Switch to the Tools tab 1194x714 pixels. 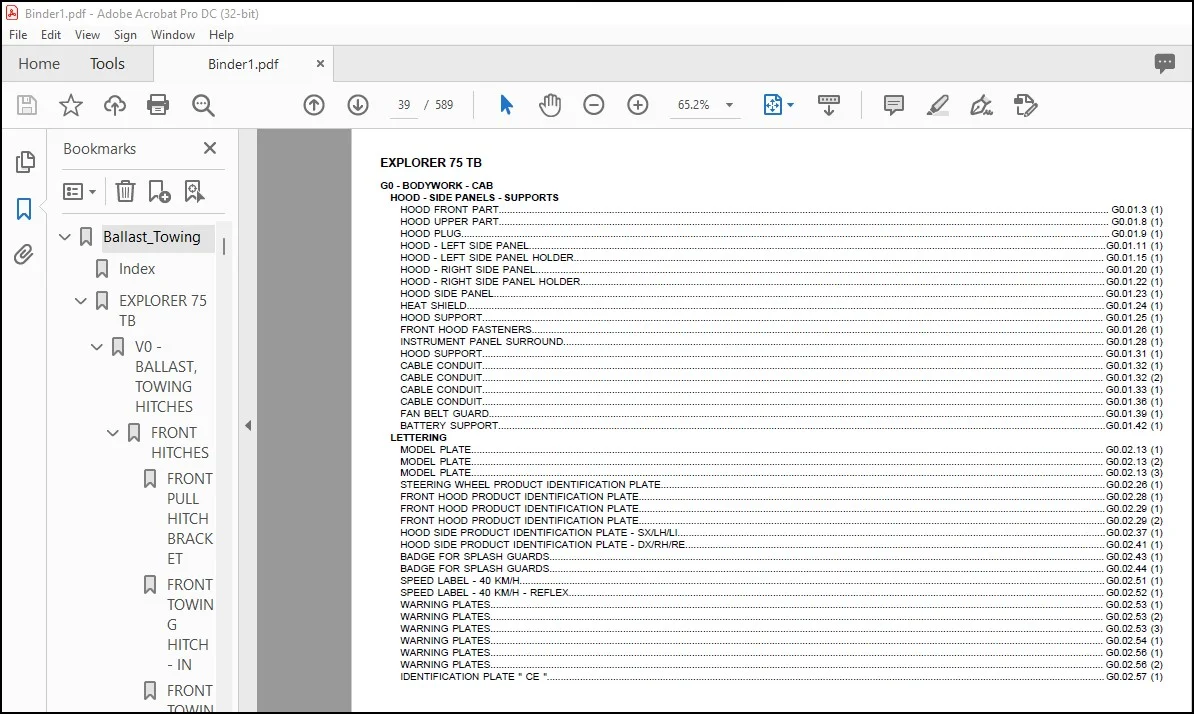(x=107, y=64)
